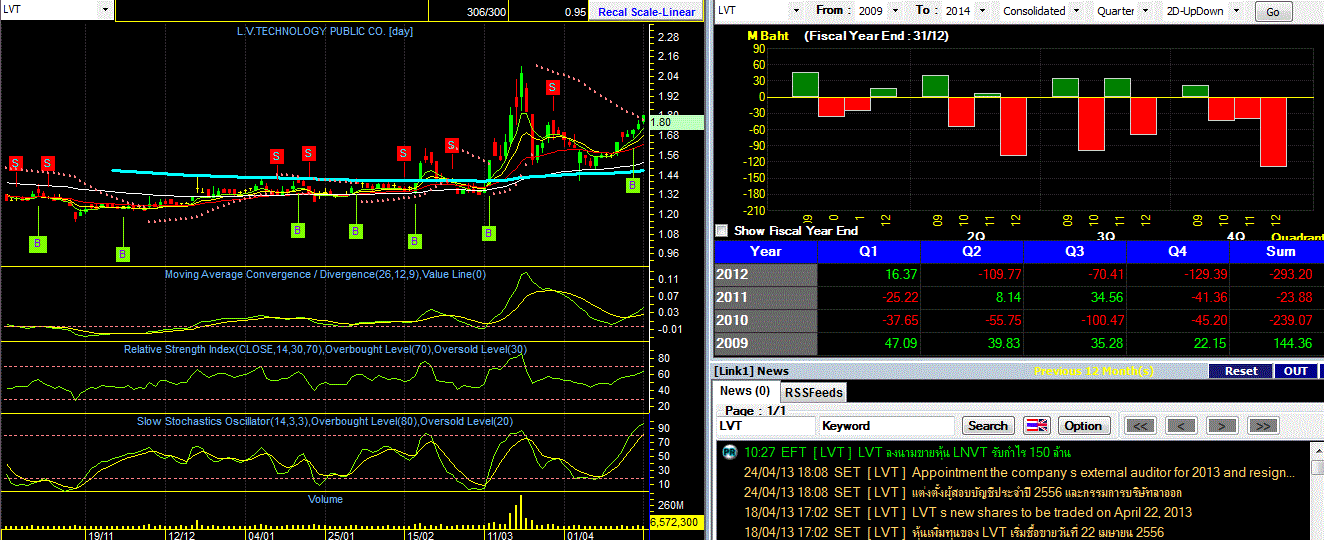Tick the Show Fiscal Year End checkbox
1324x540 pixels.
[722, 230]
